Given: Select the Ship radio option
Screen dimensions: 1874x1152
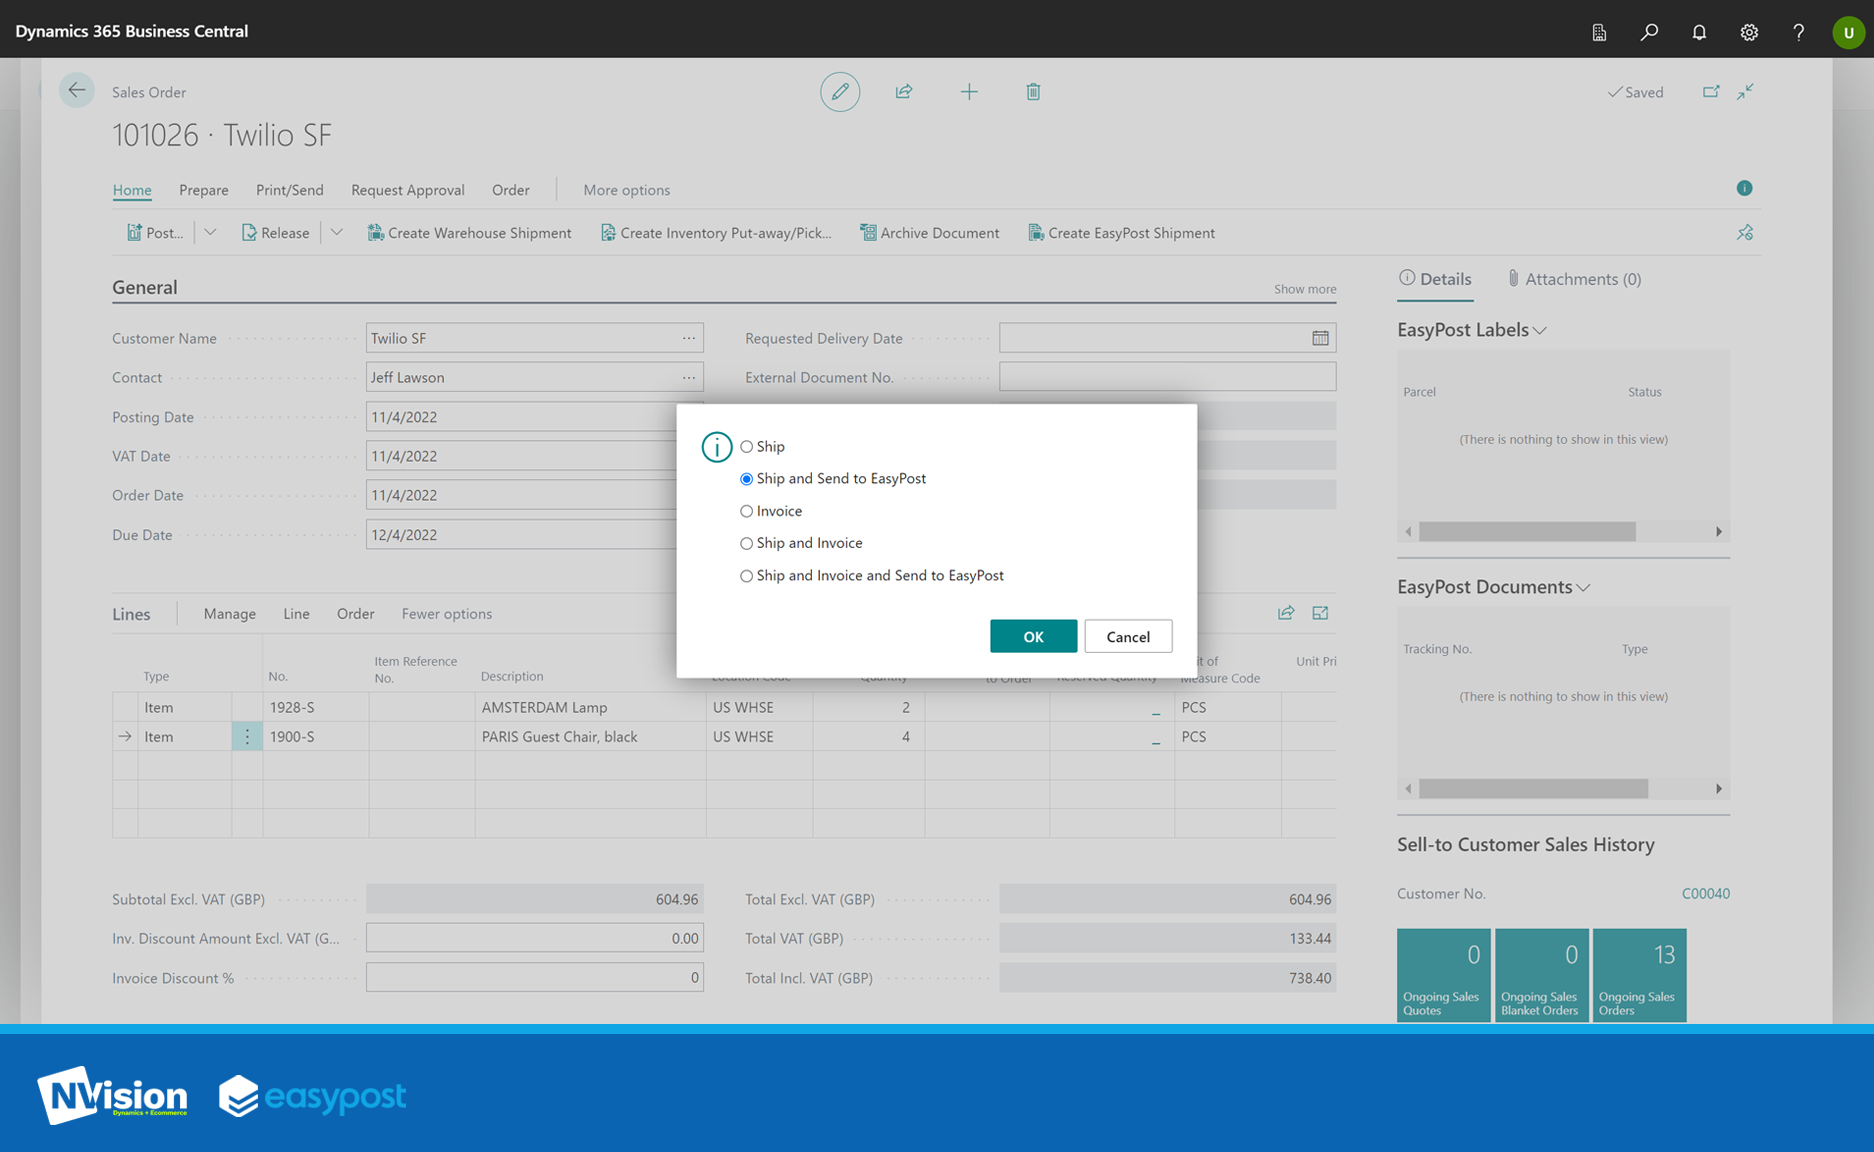Looking at the screenshot, I should pyautogui.click(x=746, y=447).
